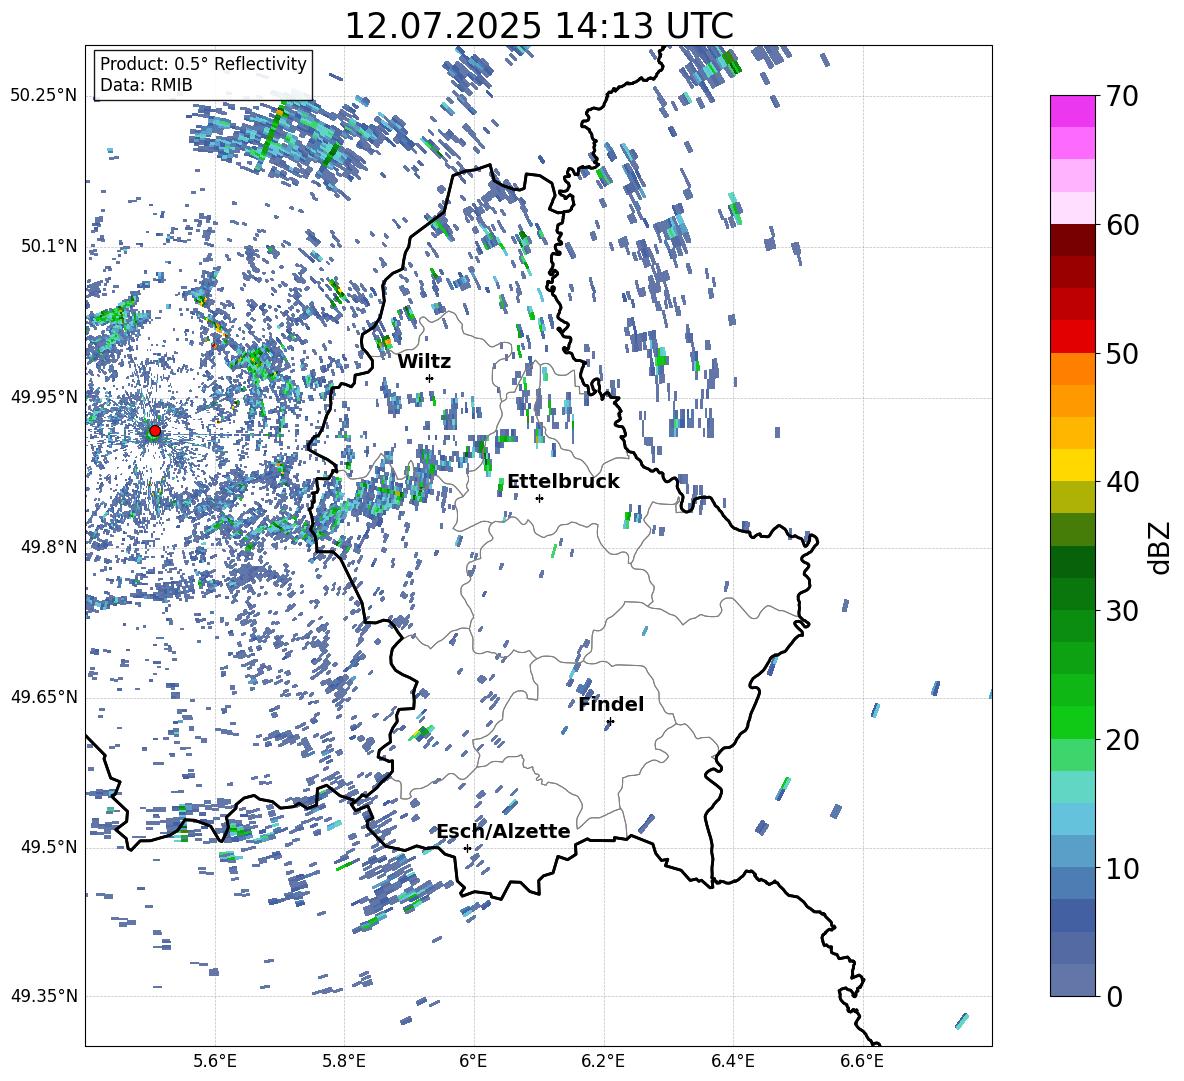Click the red radar site marker

[x=155, y=430]
